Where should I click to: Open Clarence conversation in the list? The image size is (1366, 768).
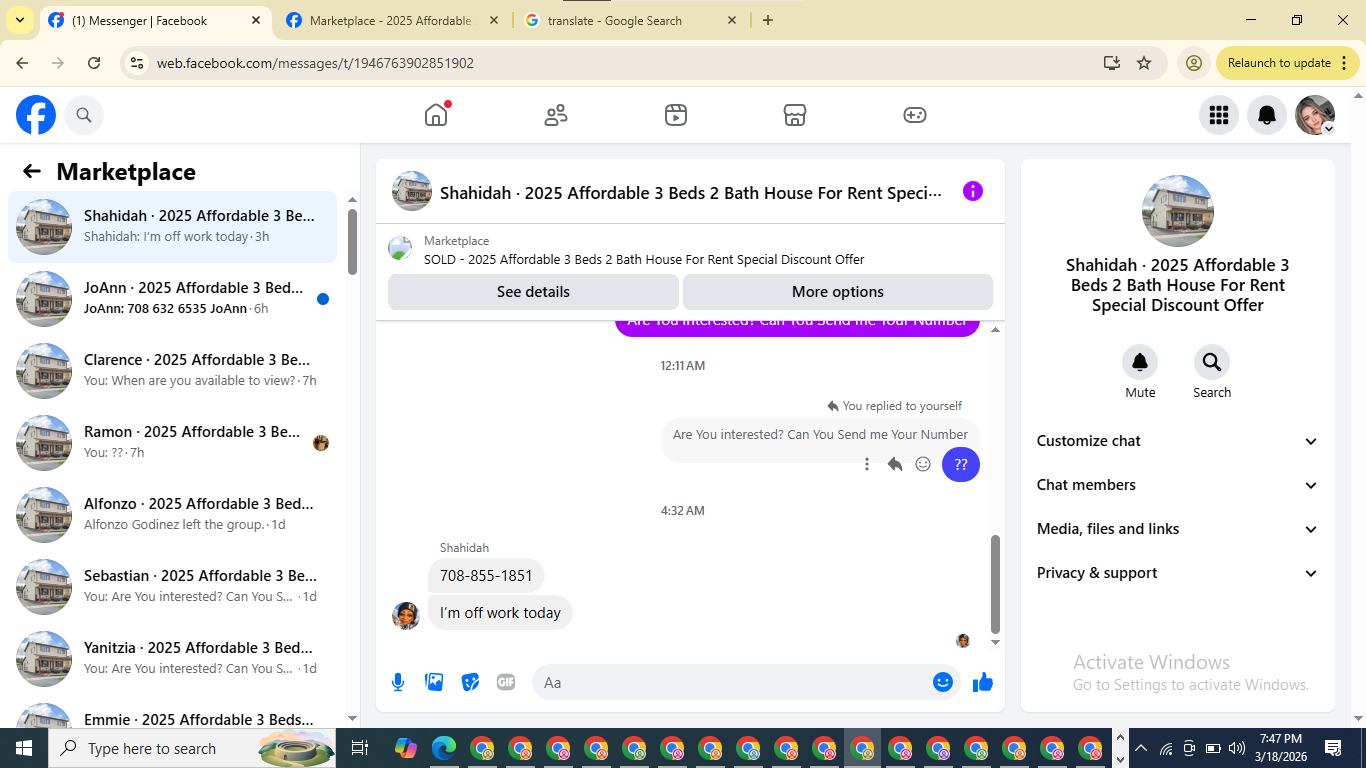[x=172, y=371]
